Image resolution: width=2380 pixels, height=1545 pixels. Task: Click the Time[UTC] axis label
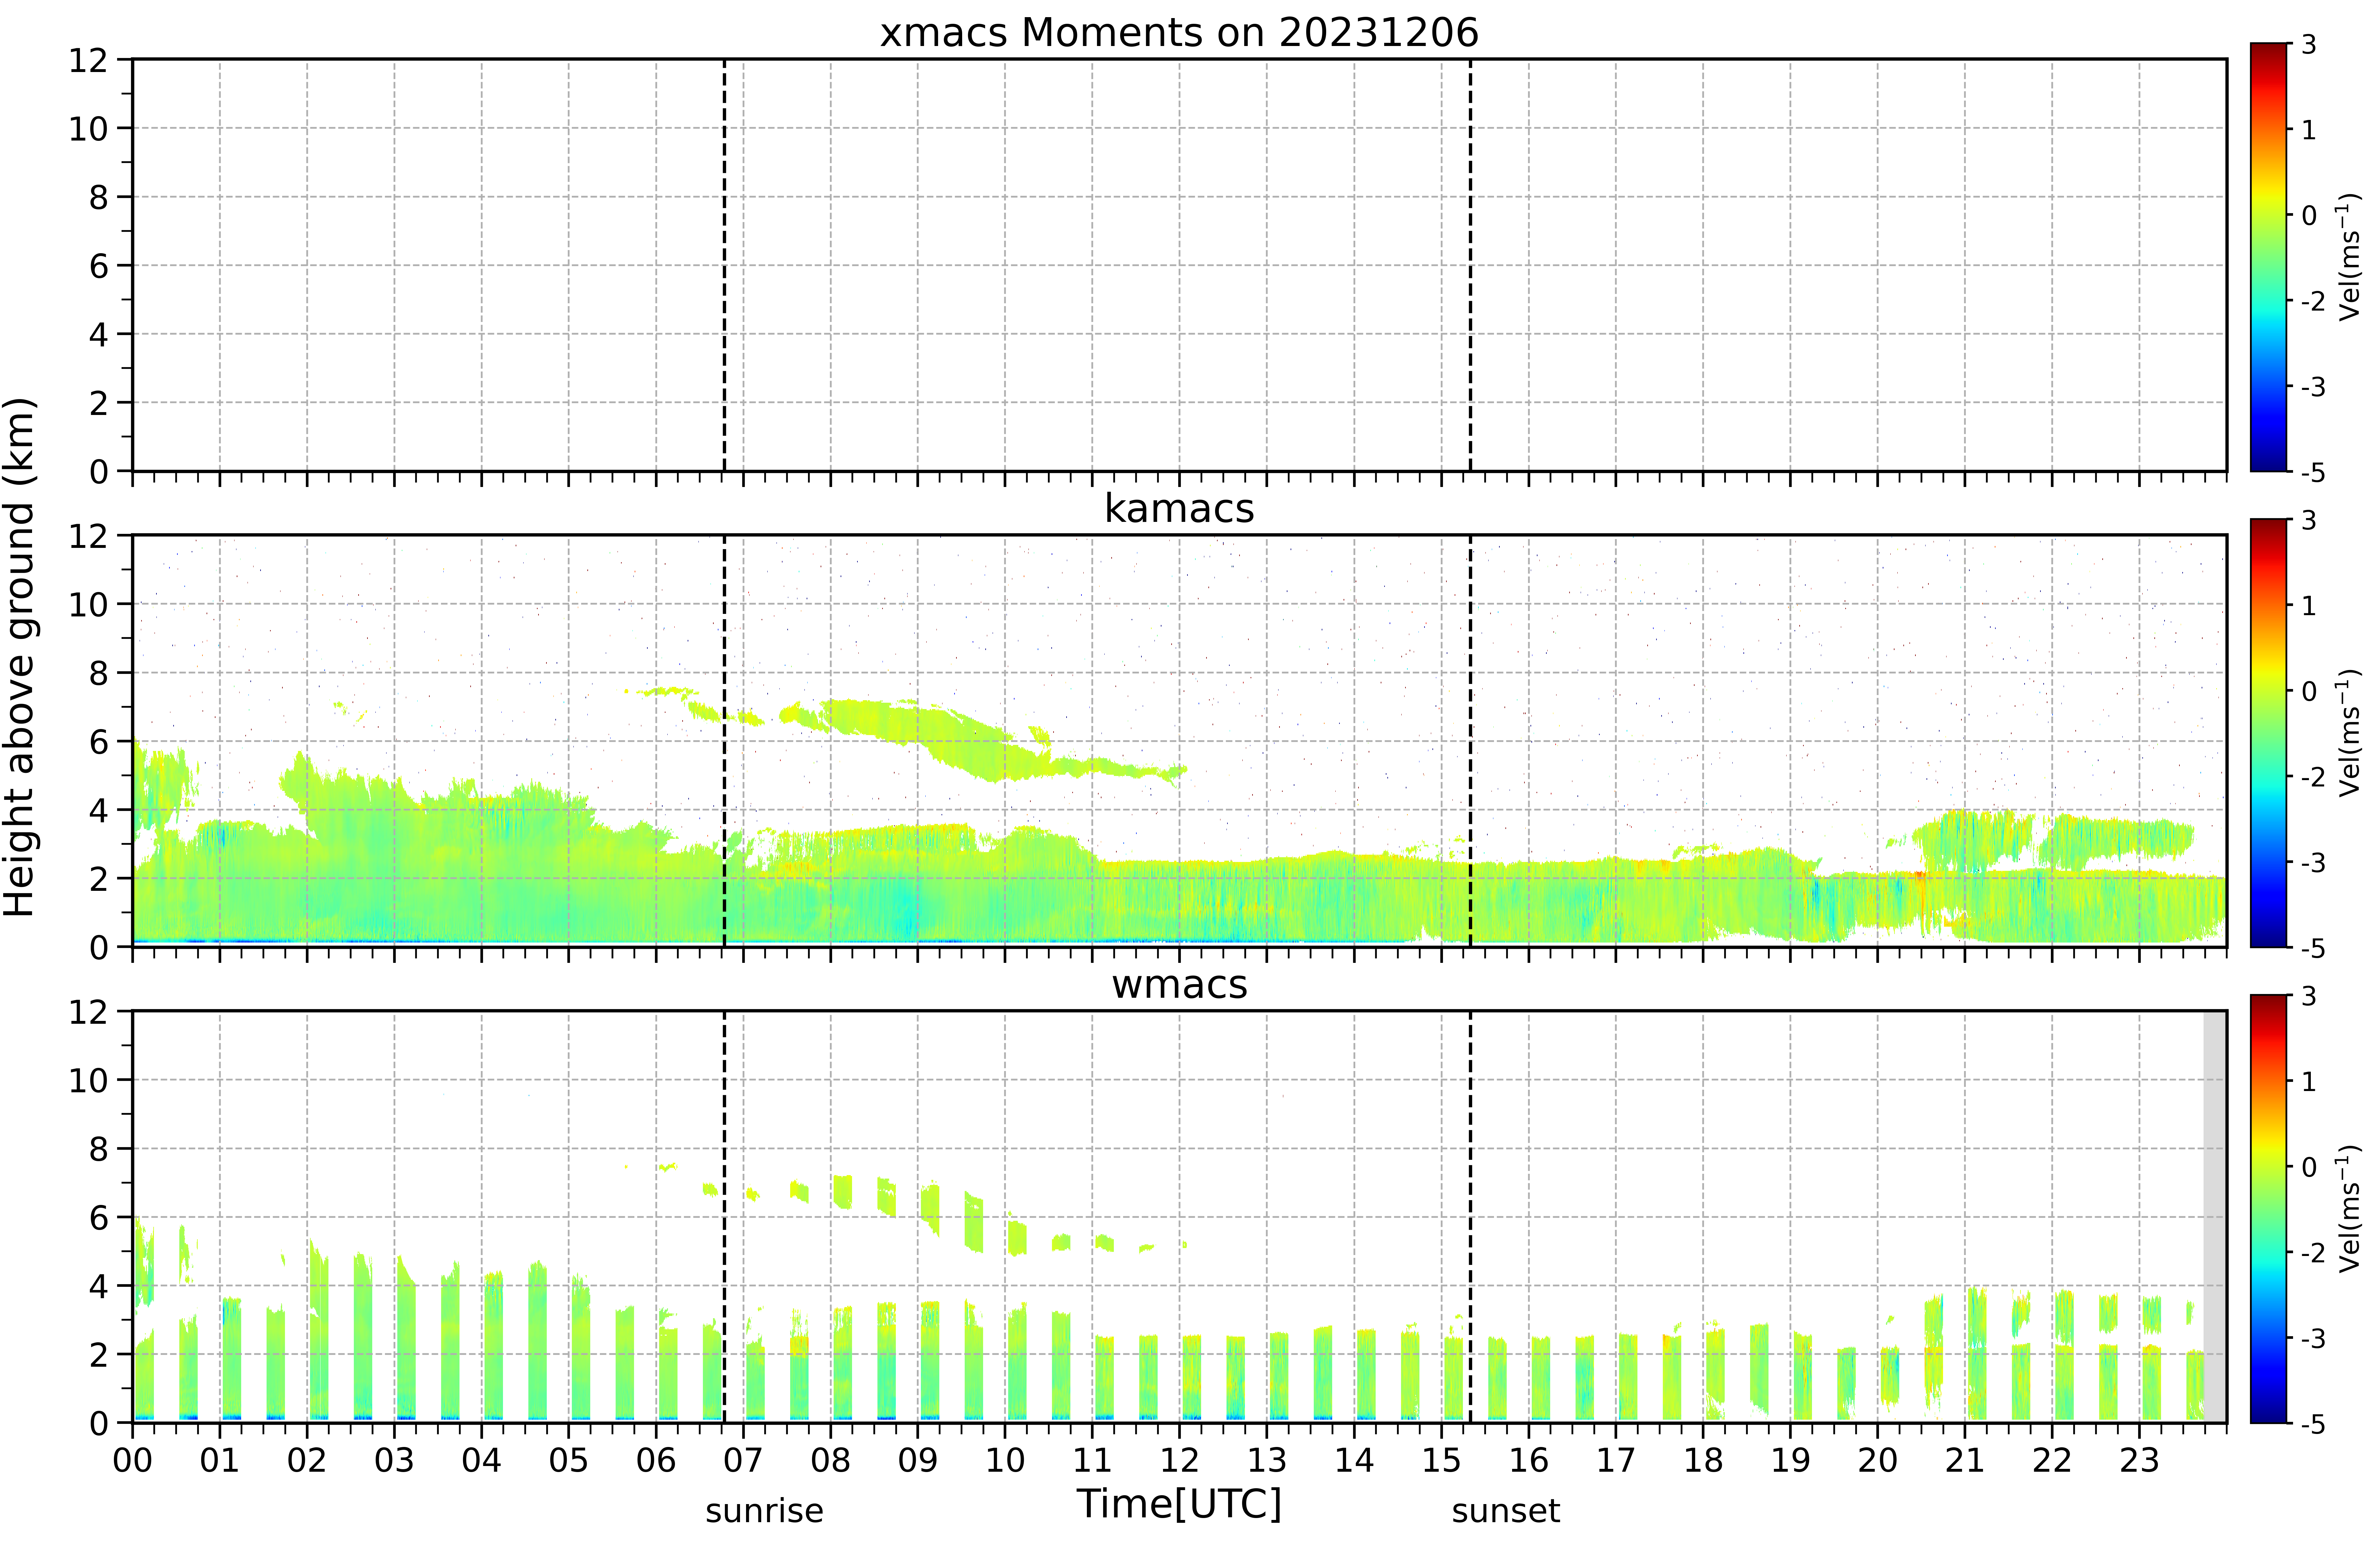pos(1179,1503)
